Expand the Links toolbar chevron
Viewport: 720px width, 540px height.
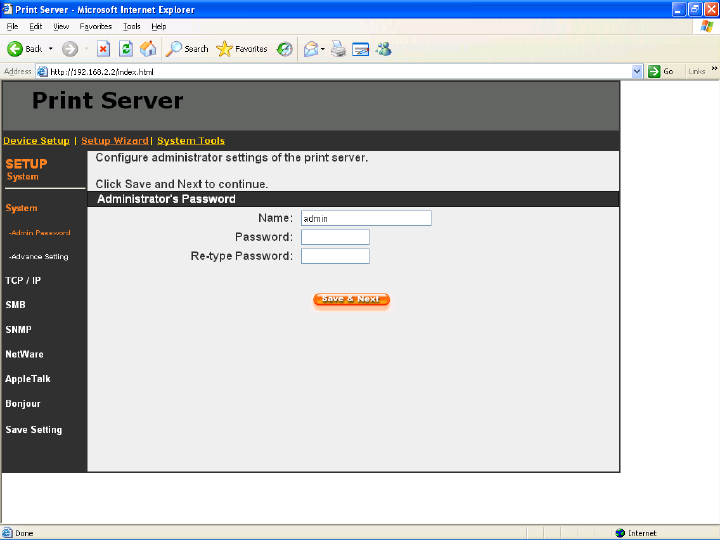pyautogui.click(x=714, y=69)
